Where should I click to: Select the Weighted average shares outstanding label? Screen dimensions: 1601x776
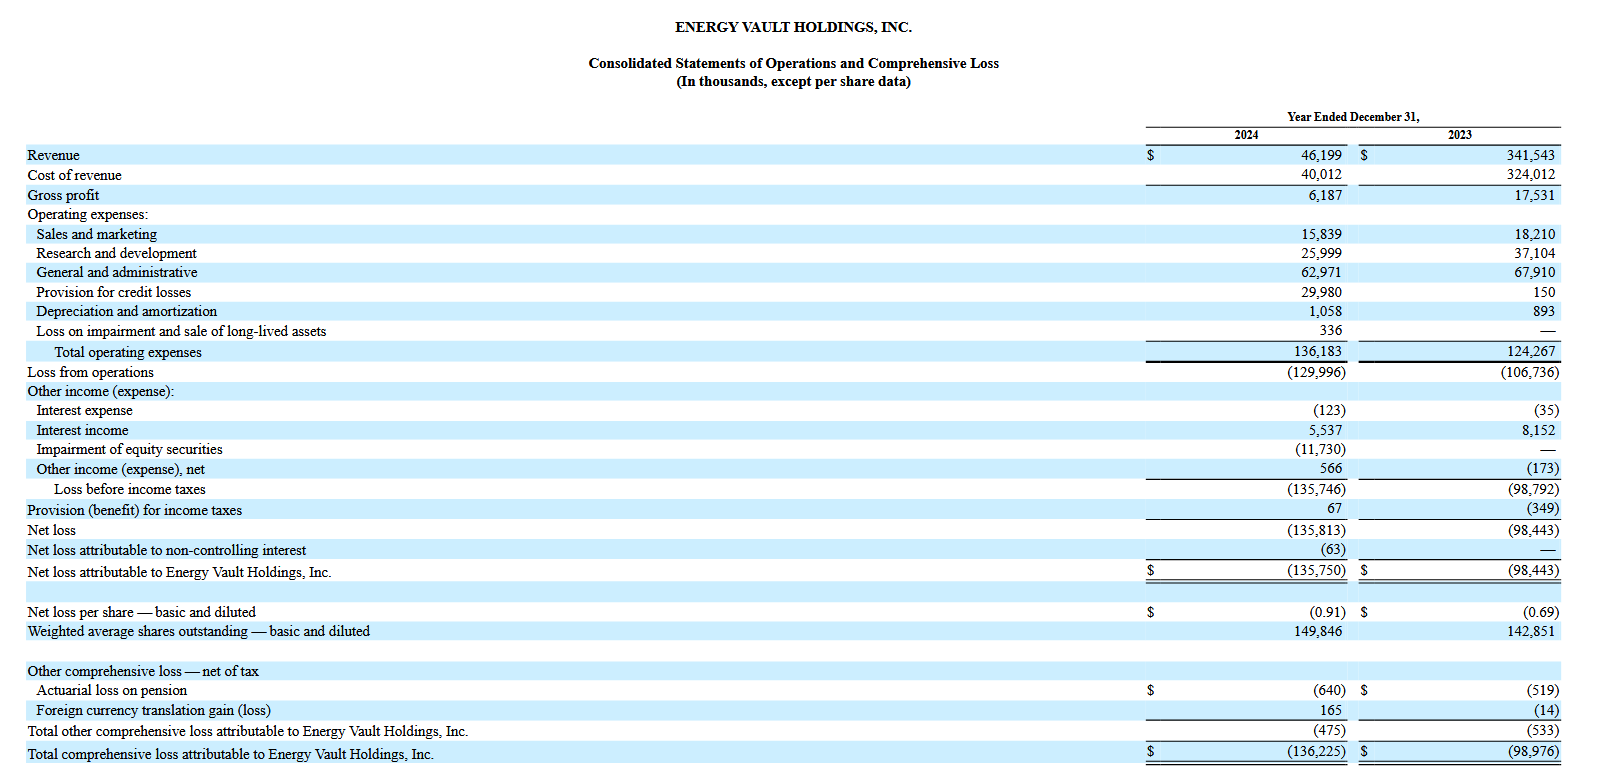tap(198, 631)
